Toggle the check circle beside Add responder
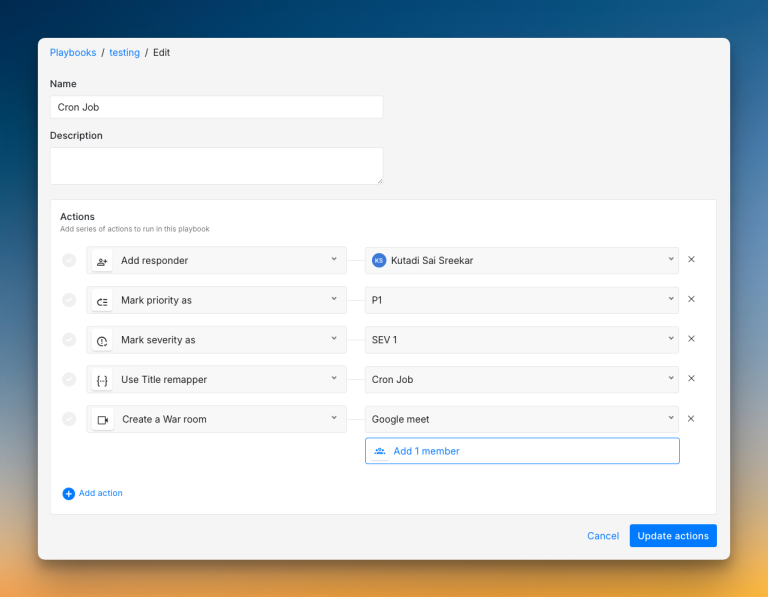The height and width of the screenshot is (597, 768). point(69,260)
